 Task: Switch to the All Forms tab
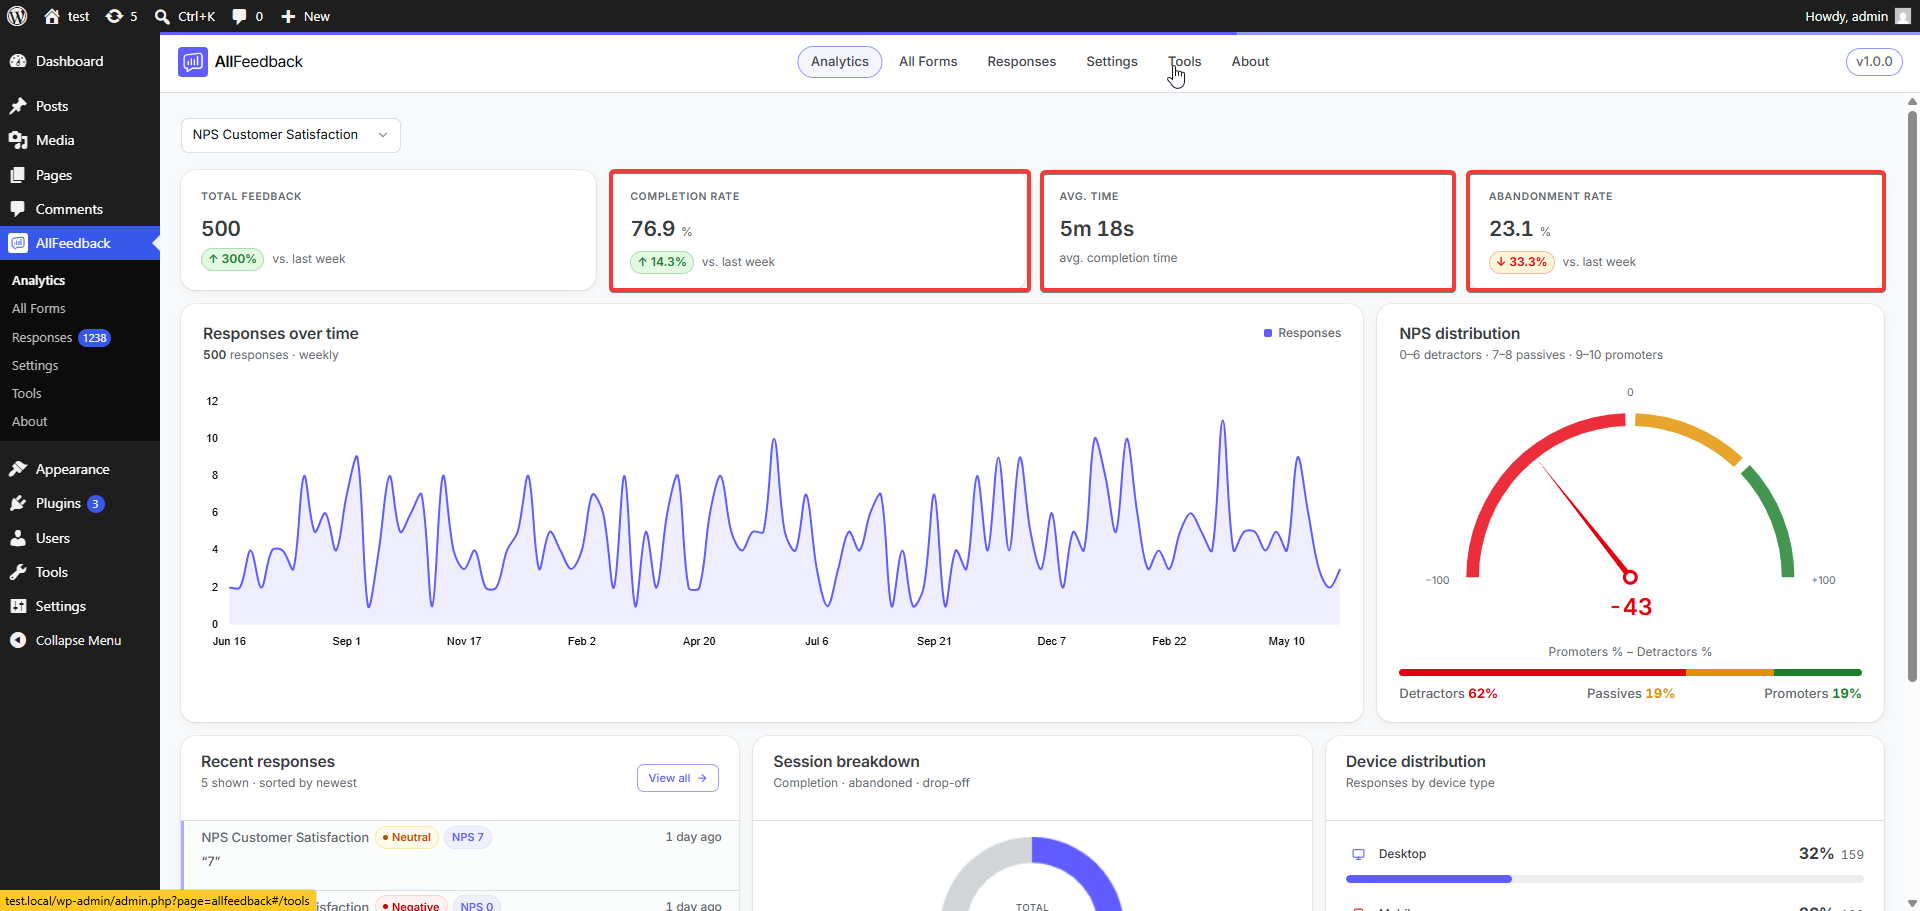click(x=928, y=62)
